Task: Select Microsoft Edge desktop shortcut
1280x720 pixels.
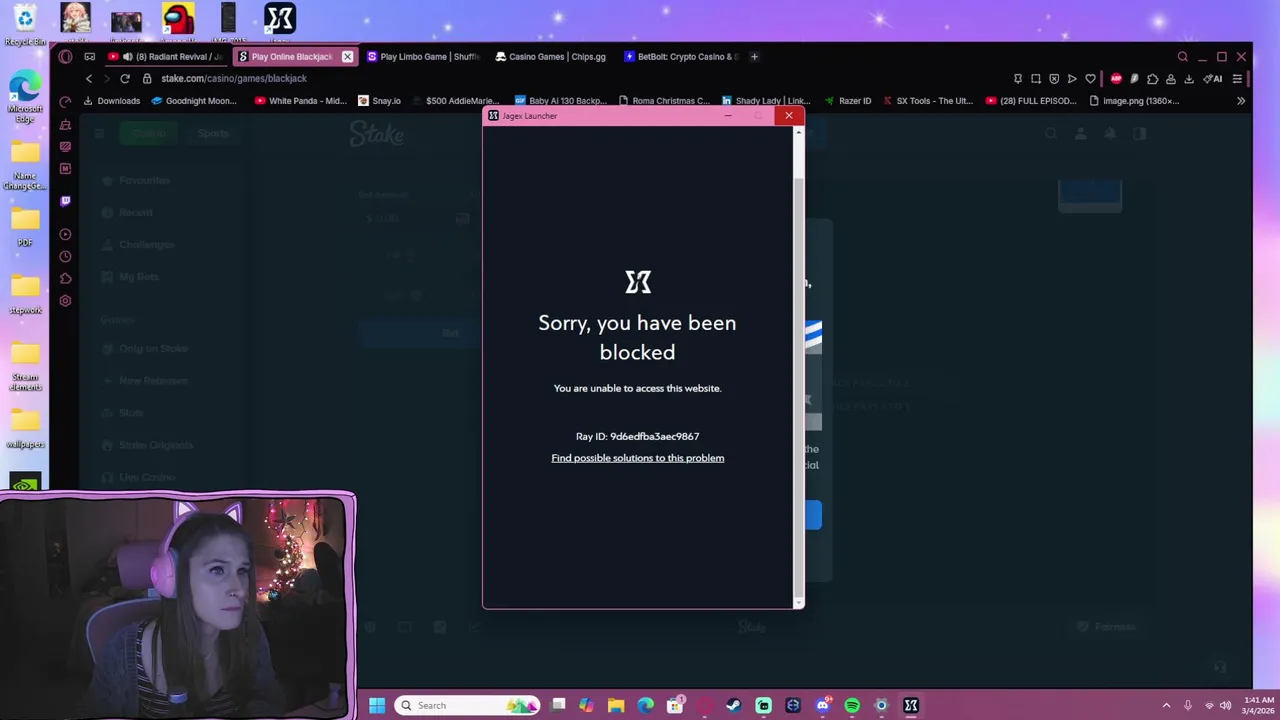Action: coord(25,98)
